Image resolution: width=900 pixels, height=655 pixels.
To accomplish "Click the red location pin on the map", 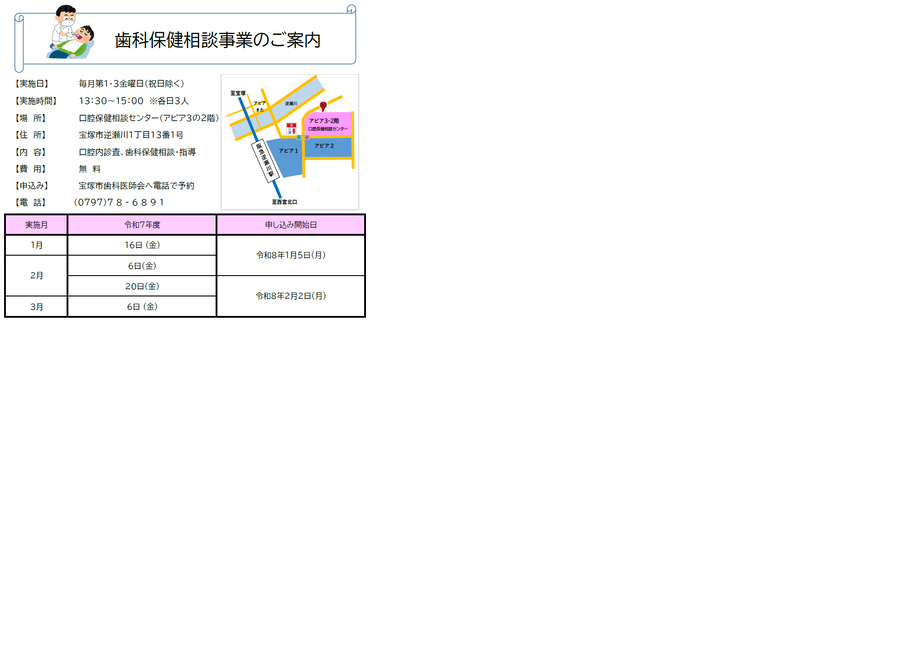I will [323, 107].
